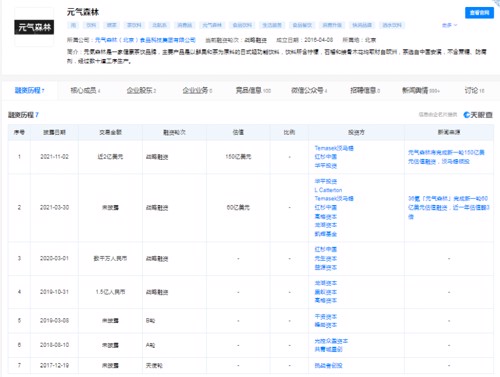Open first-row Temasek淡马锡 investor link
500x377 pixels.
pos(334,148)
